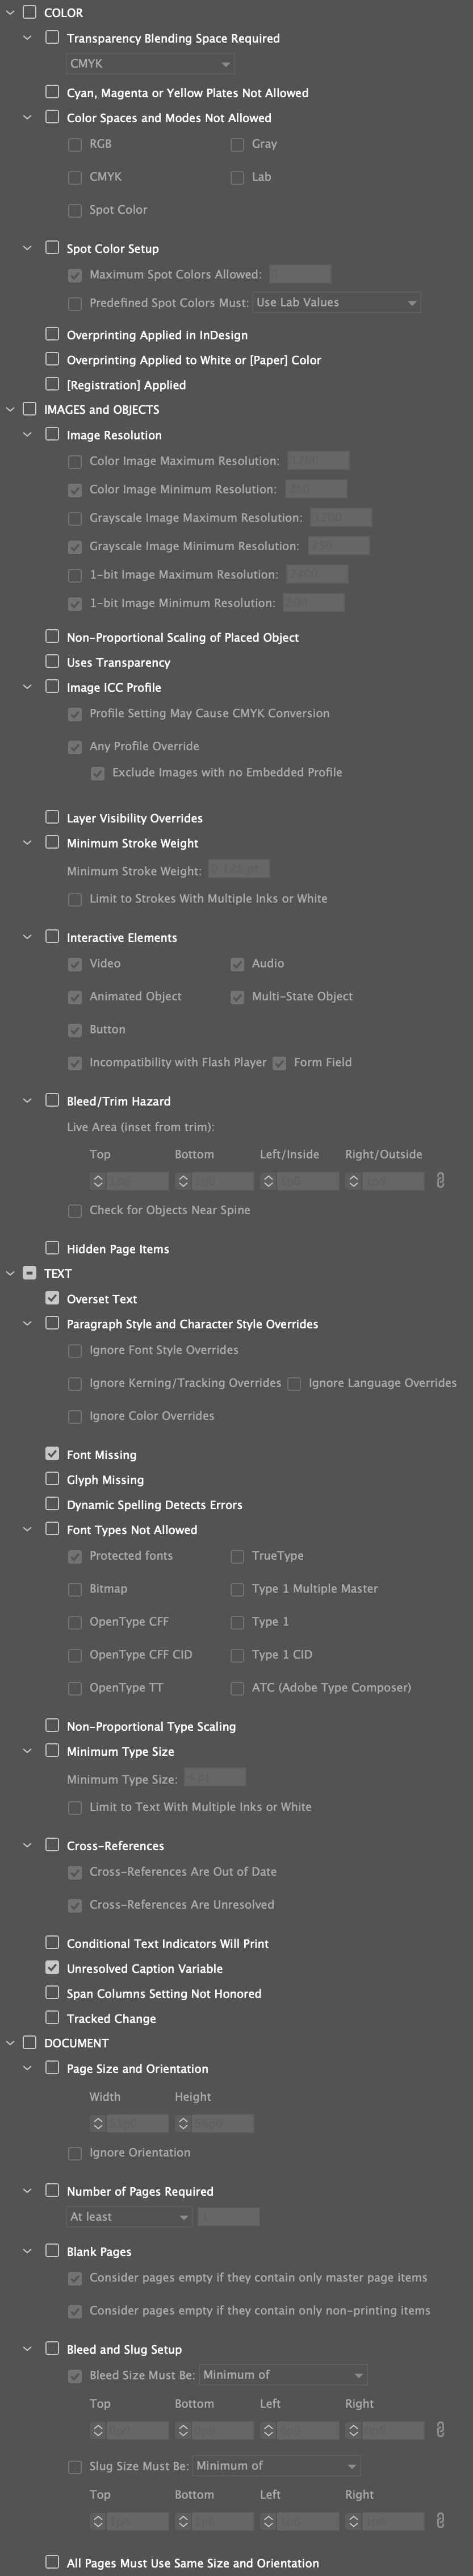The height and width of the screenshot is (2576, 473).
Task: Uncheck the Overset Text checkbox
Action: pyautogui.click(x=52, y=1298)
